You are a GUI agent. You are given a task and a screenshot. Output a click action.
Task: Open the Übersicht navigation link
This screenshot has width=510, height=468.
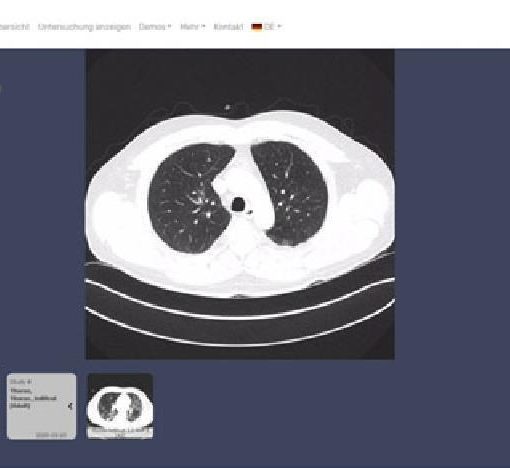pos(15,27)
